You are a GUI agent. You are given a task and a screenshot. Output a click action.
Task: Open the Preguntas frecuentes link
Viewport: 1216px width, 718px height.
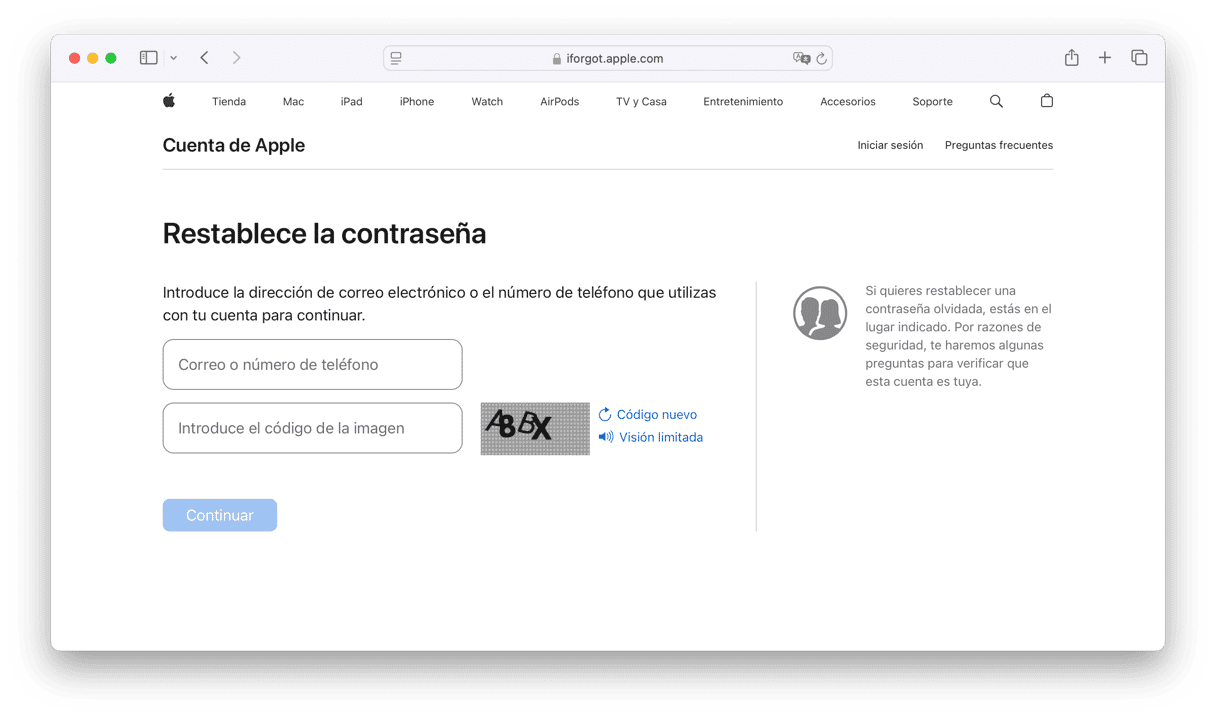coord(999,145)
